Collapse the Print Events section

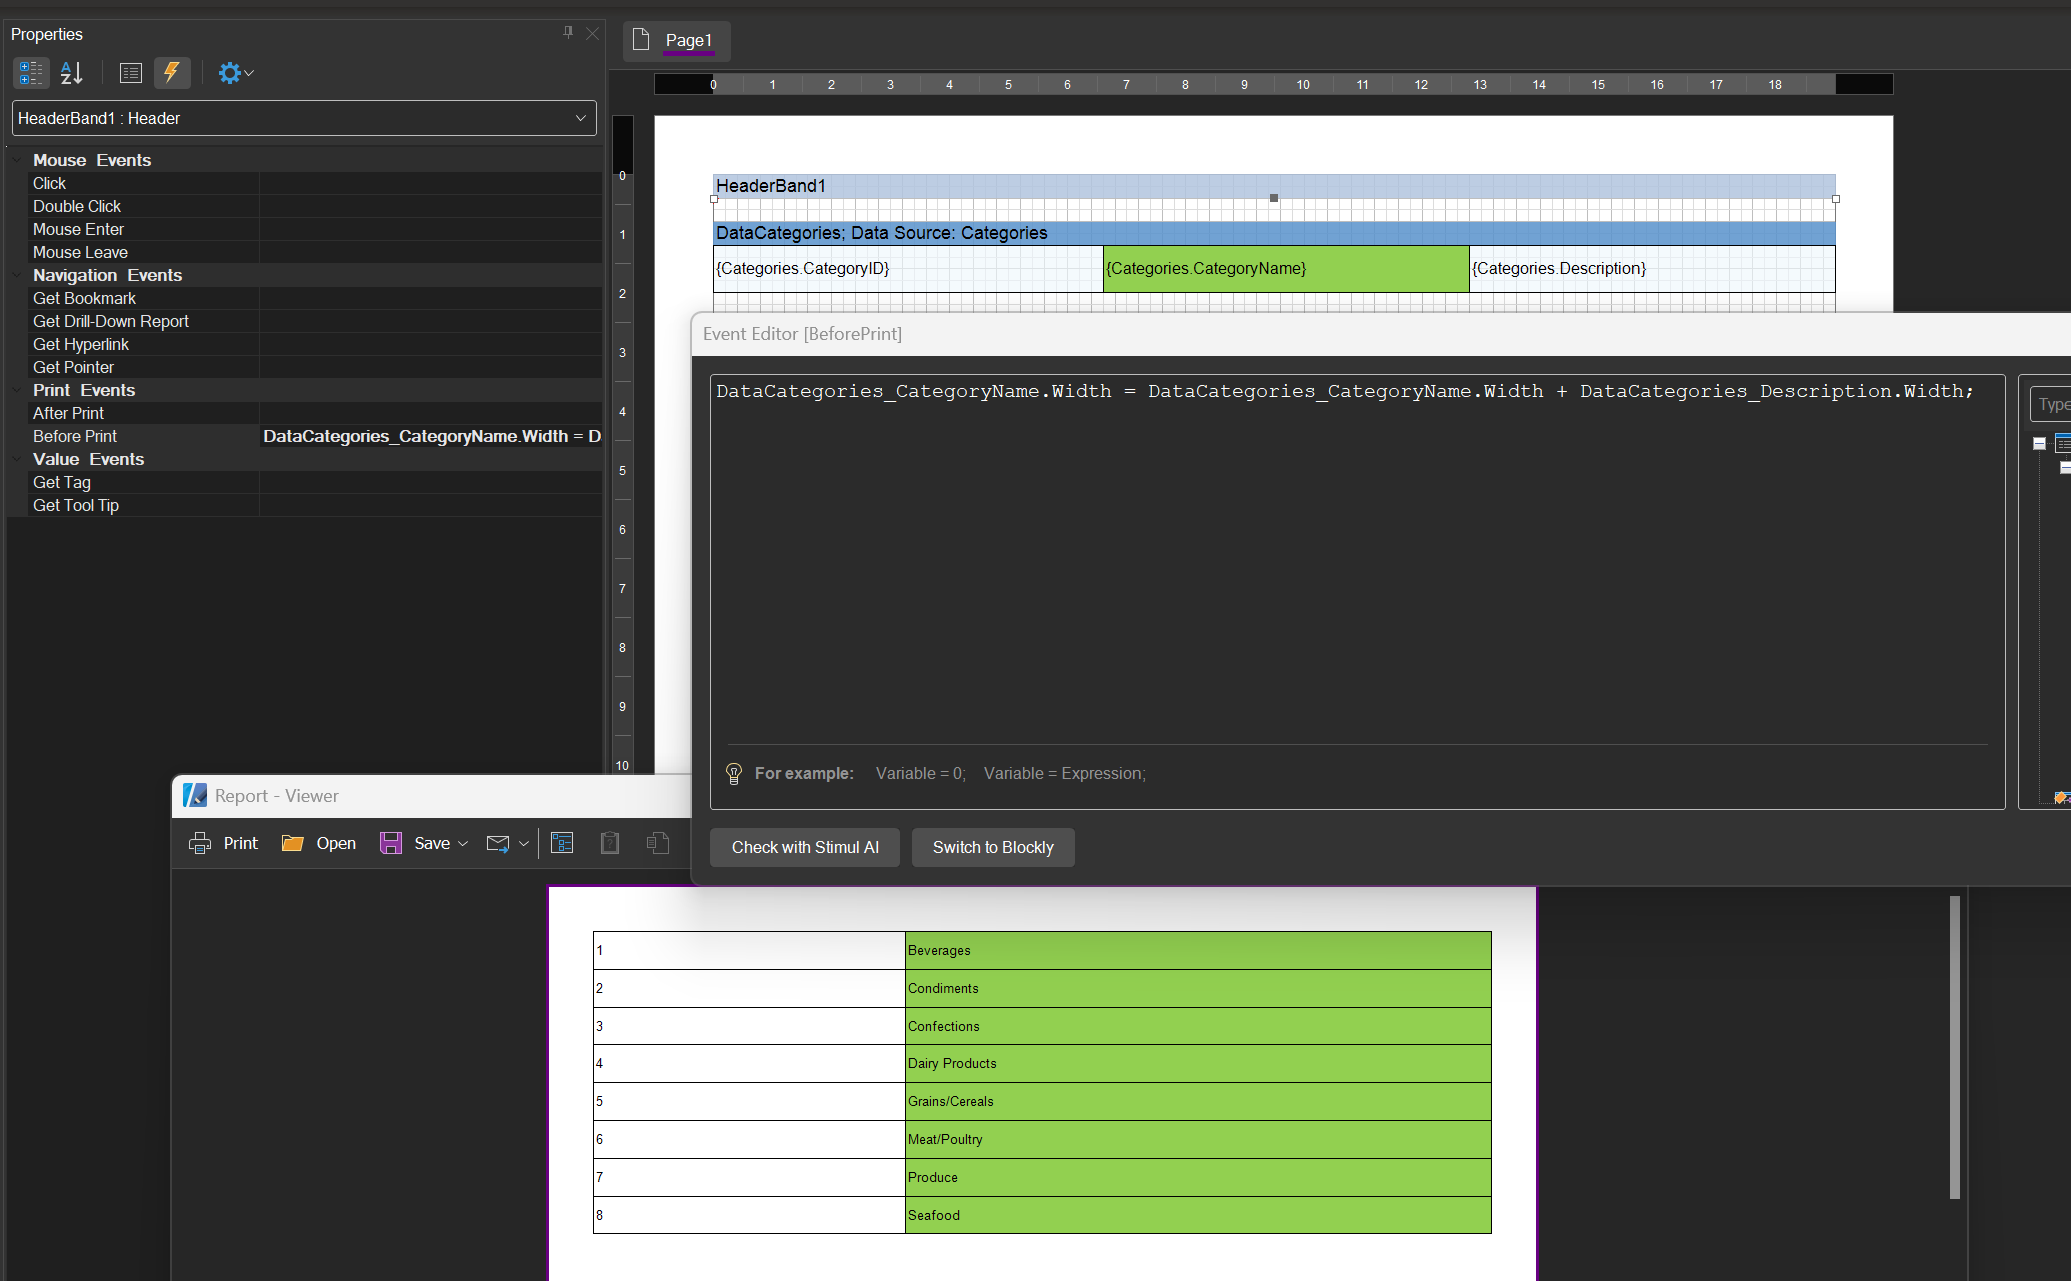coord(15,390)
